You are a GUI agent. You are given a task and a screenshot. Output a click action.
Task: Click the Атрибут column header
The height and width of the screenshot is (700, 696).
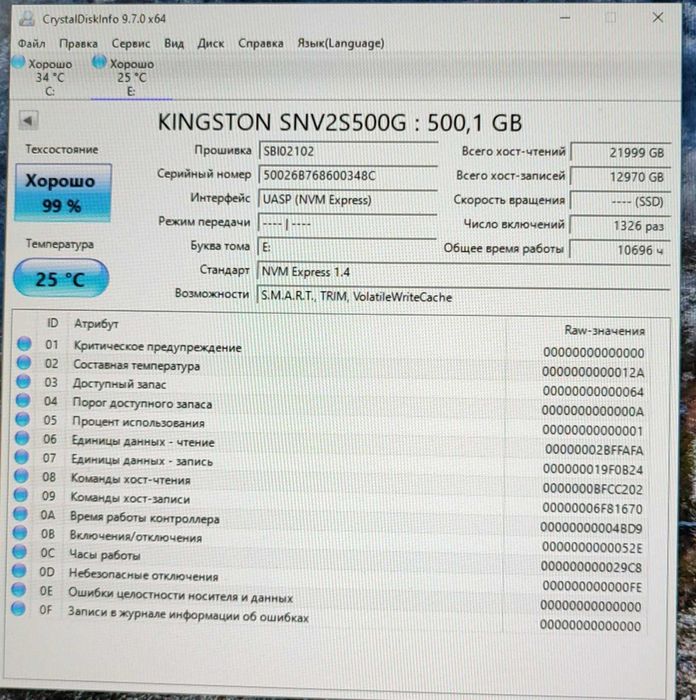point(96,324)
